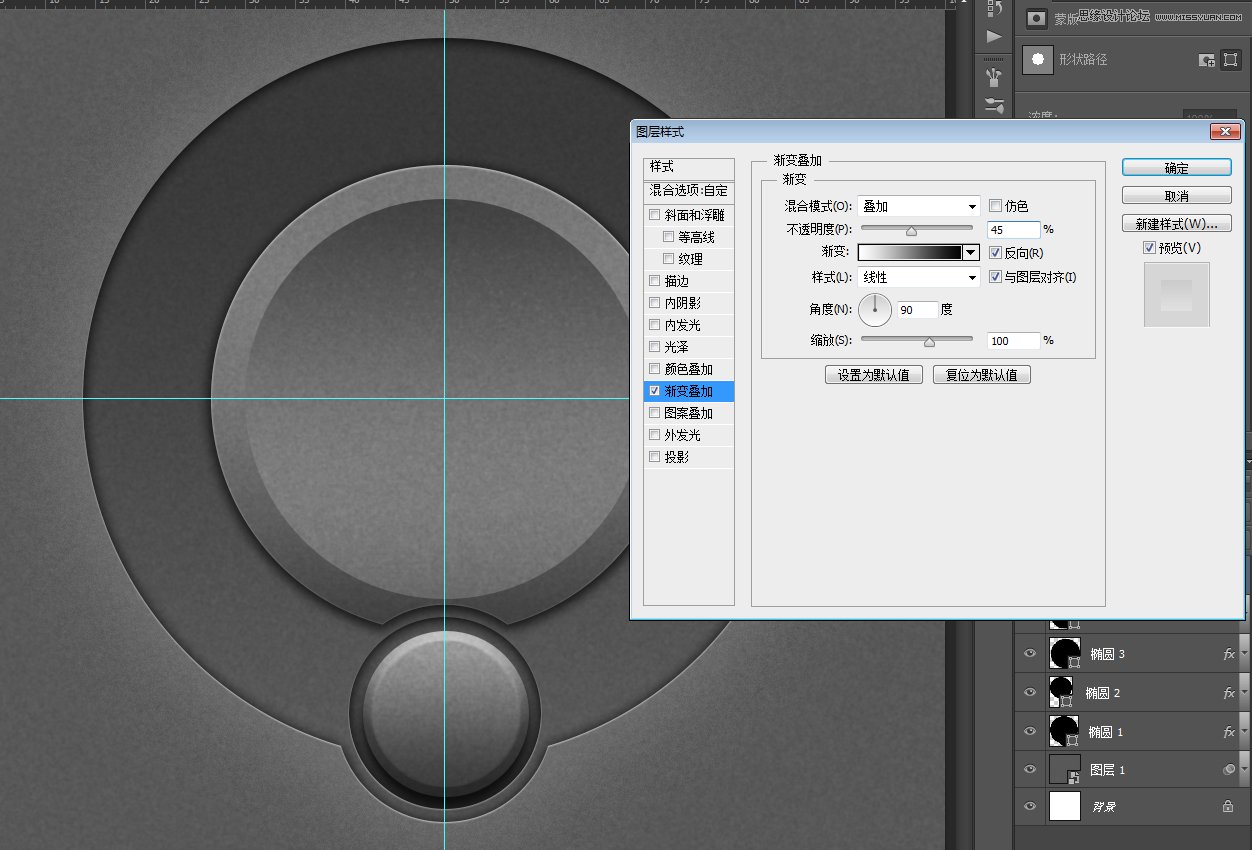Image resolution: width=1252 pixels, height=850 pixels.
Task: Click the 不透明度 opacity slider handle
Action: click(911, 231)
